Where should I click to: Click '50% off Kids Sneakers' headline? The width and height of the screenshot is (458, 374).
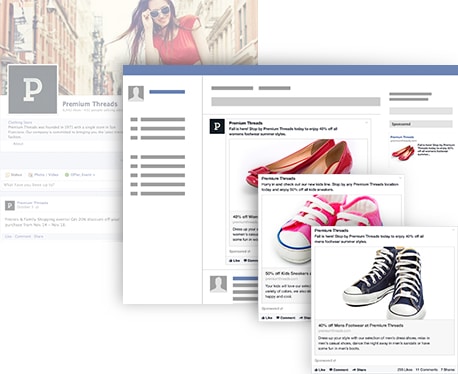(x=288, y=273)
